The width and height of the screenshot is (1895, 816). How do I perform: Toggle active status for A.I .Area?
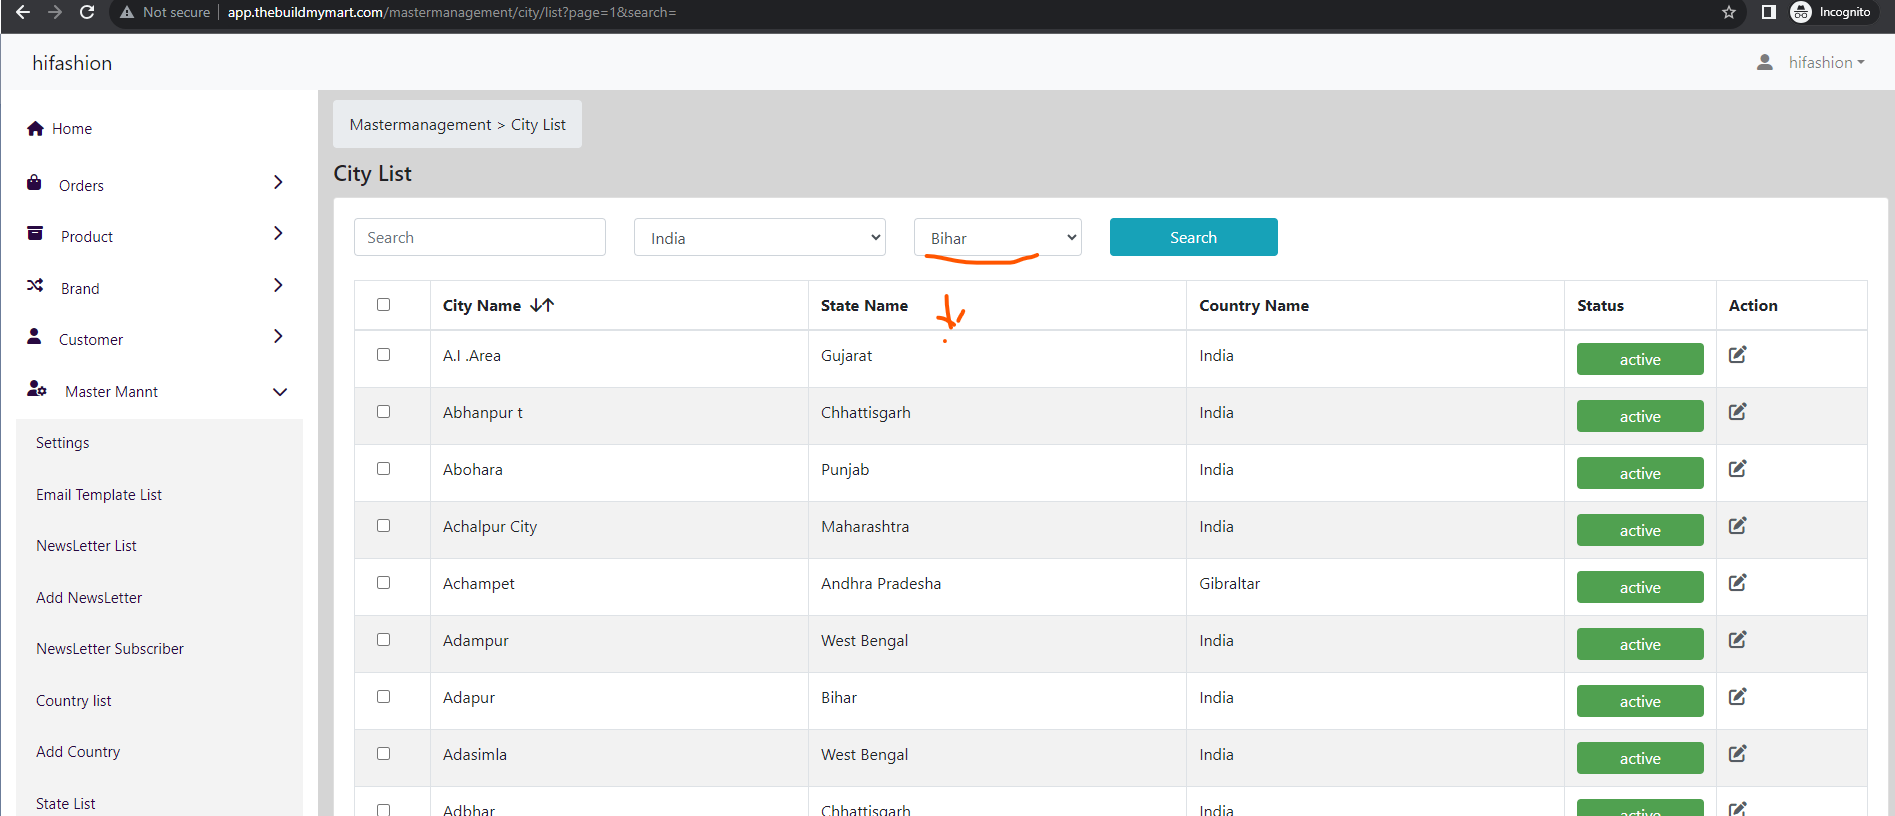[x=1640, y=359]
